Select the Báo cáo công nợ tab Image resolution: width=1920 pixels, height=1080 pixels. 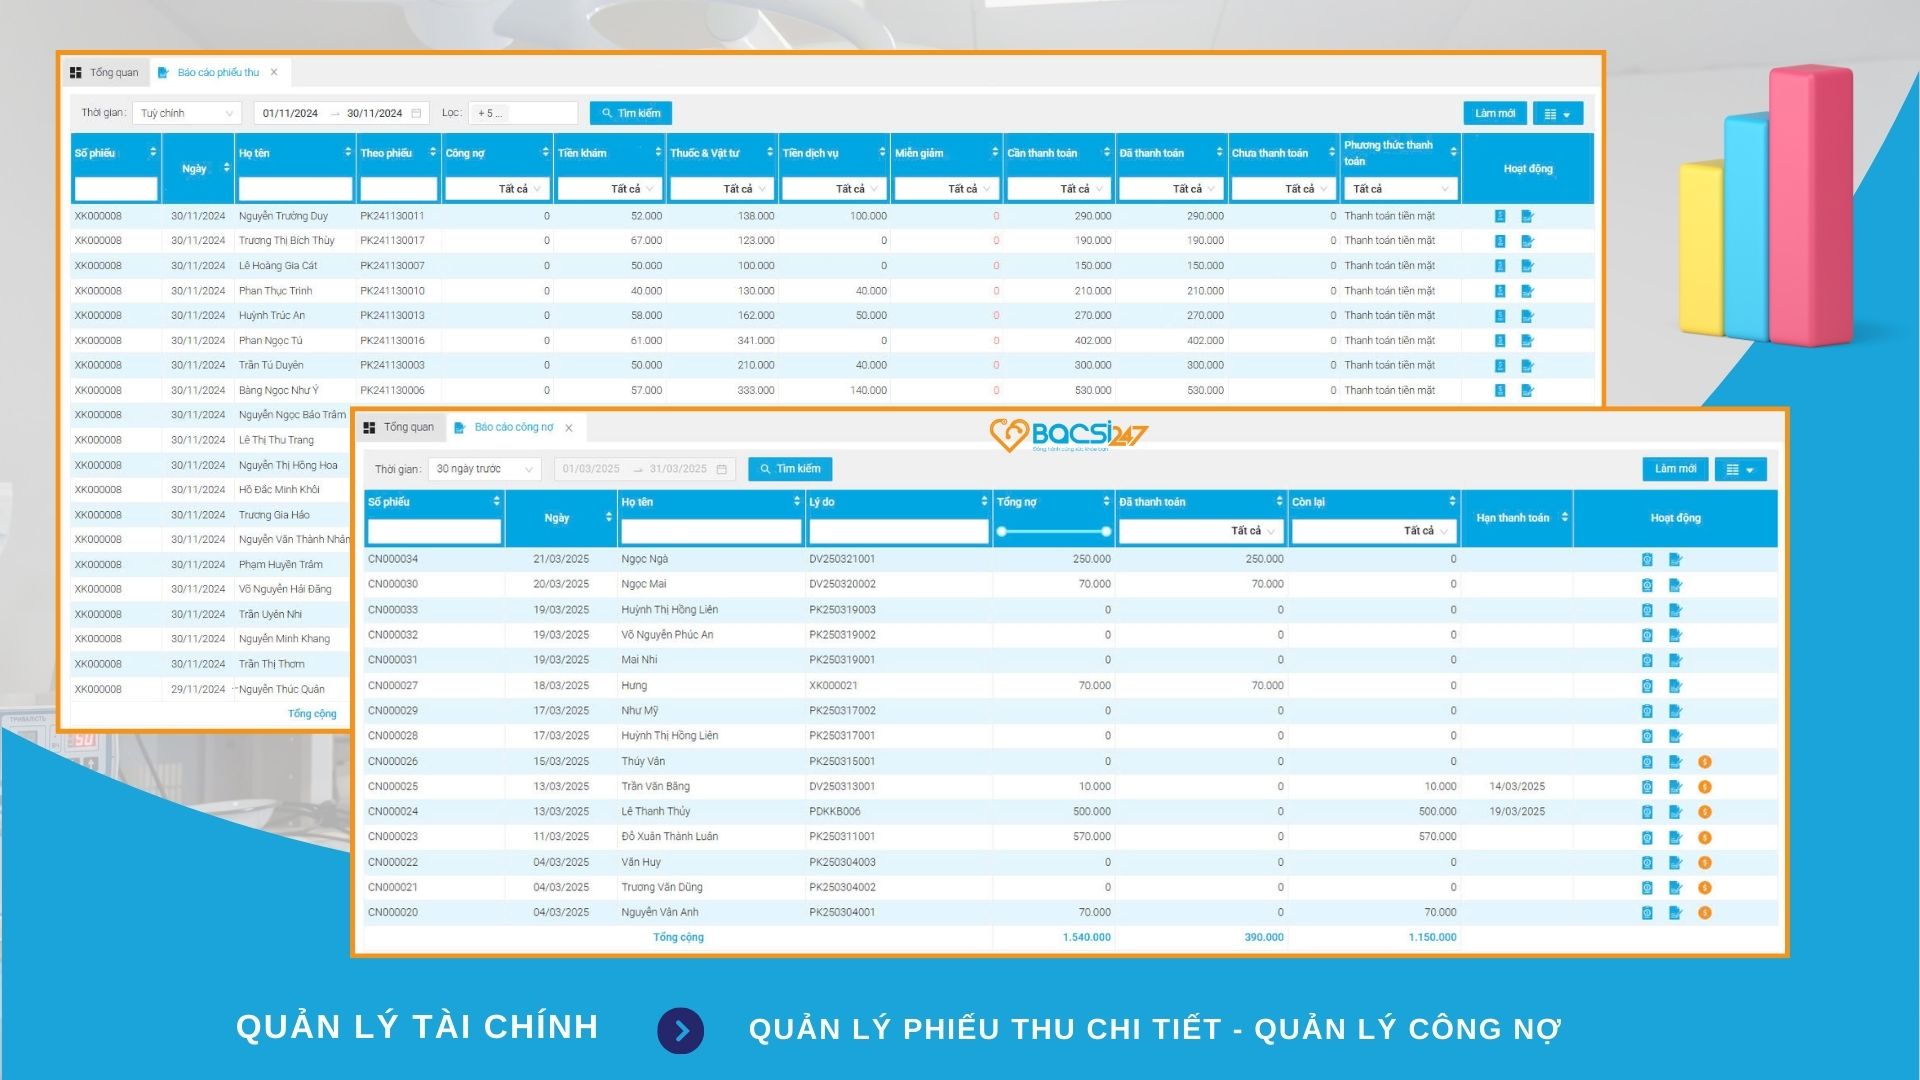(x=505, y=427)
